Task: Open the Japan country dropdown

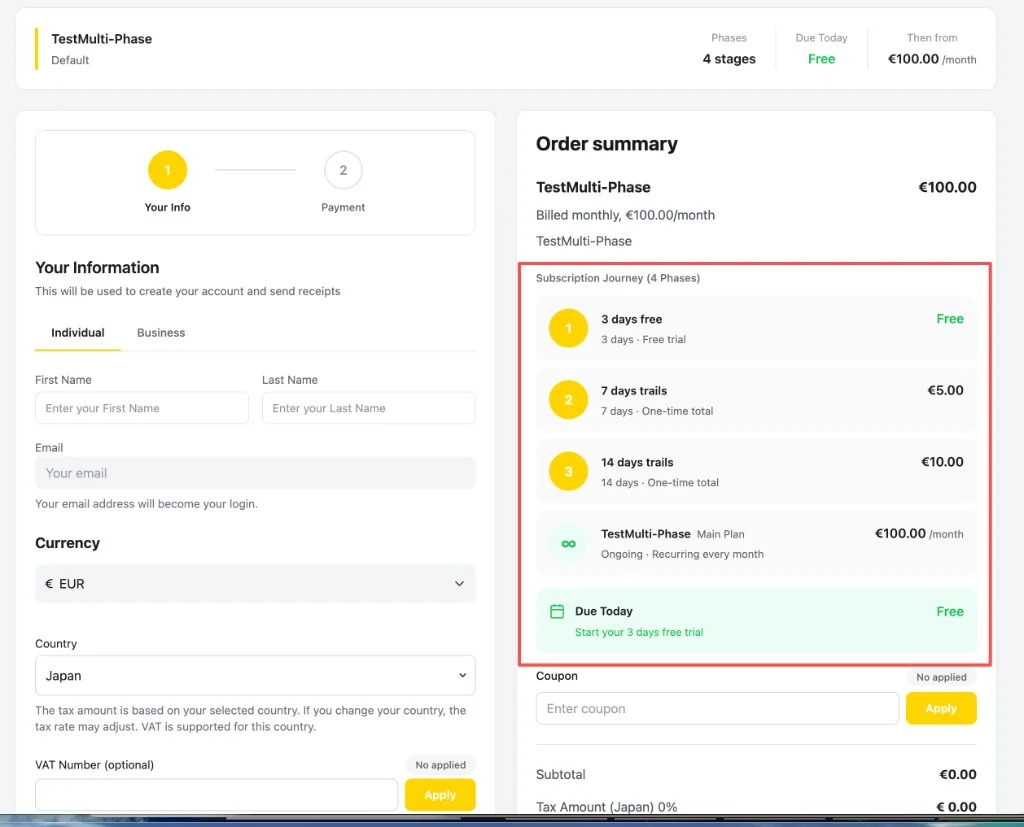Action: [x=255, y=675]
